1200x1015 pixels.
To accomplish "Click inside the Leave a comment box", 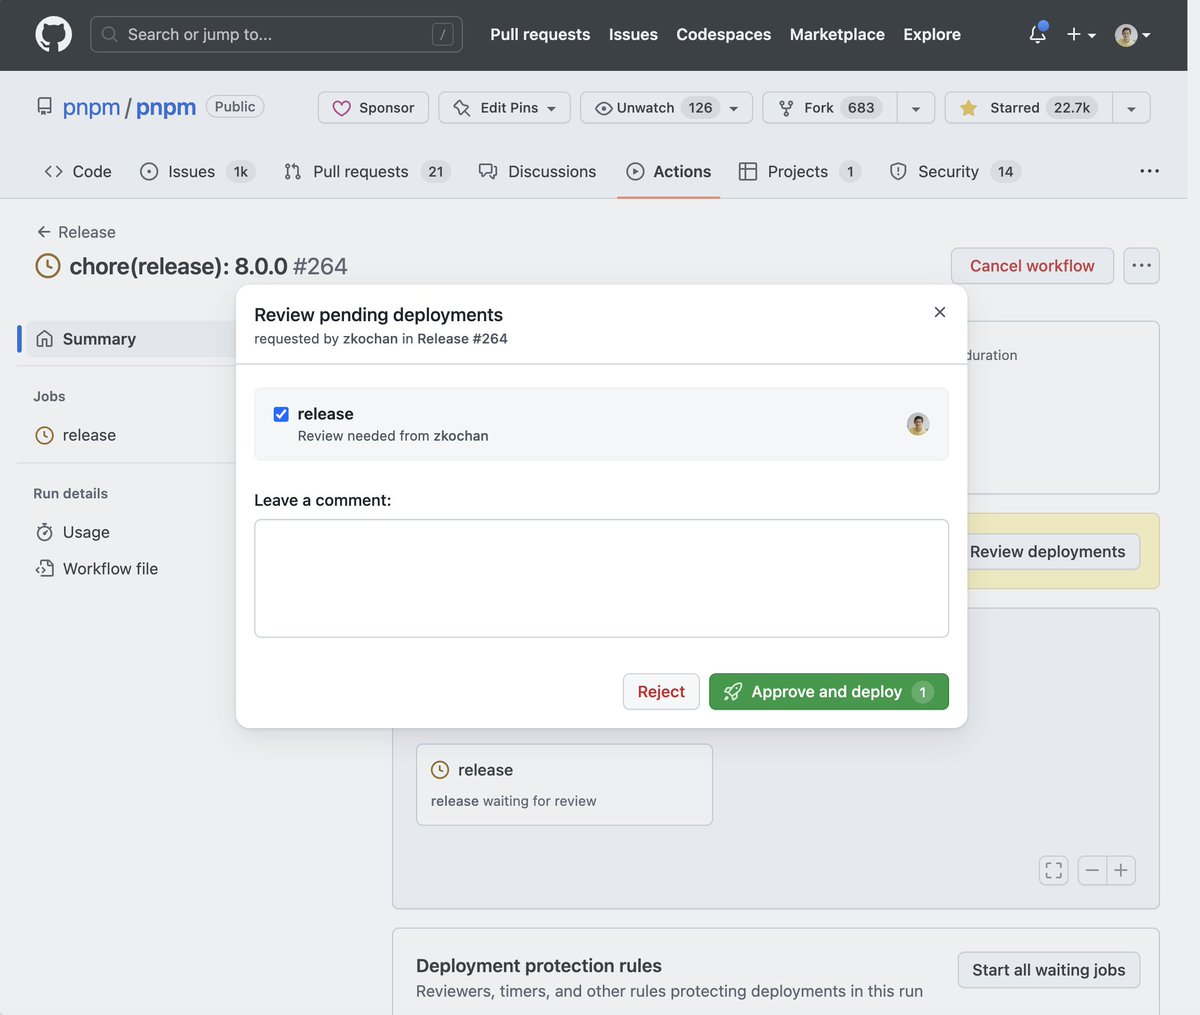I will 601,578.
